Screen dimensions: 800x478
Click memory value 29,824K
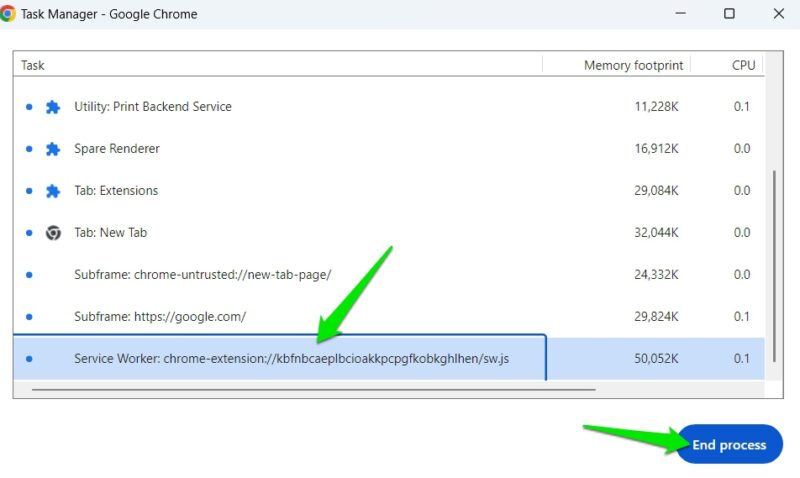[x=656, y=316]
